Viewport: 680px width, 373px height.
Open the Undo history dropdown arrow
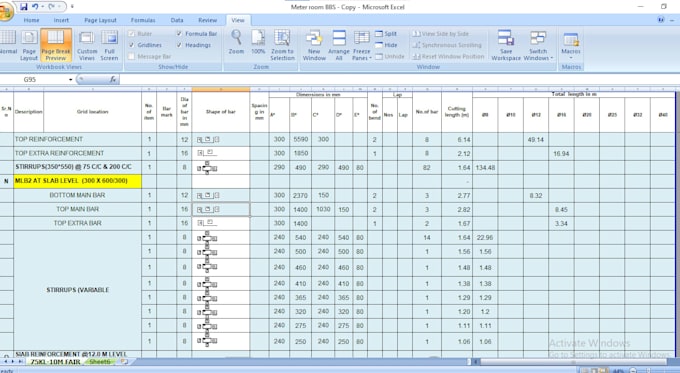42,7
